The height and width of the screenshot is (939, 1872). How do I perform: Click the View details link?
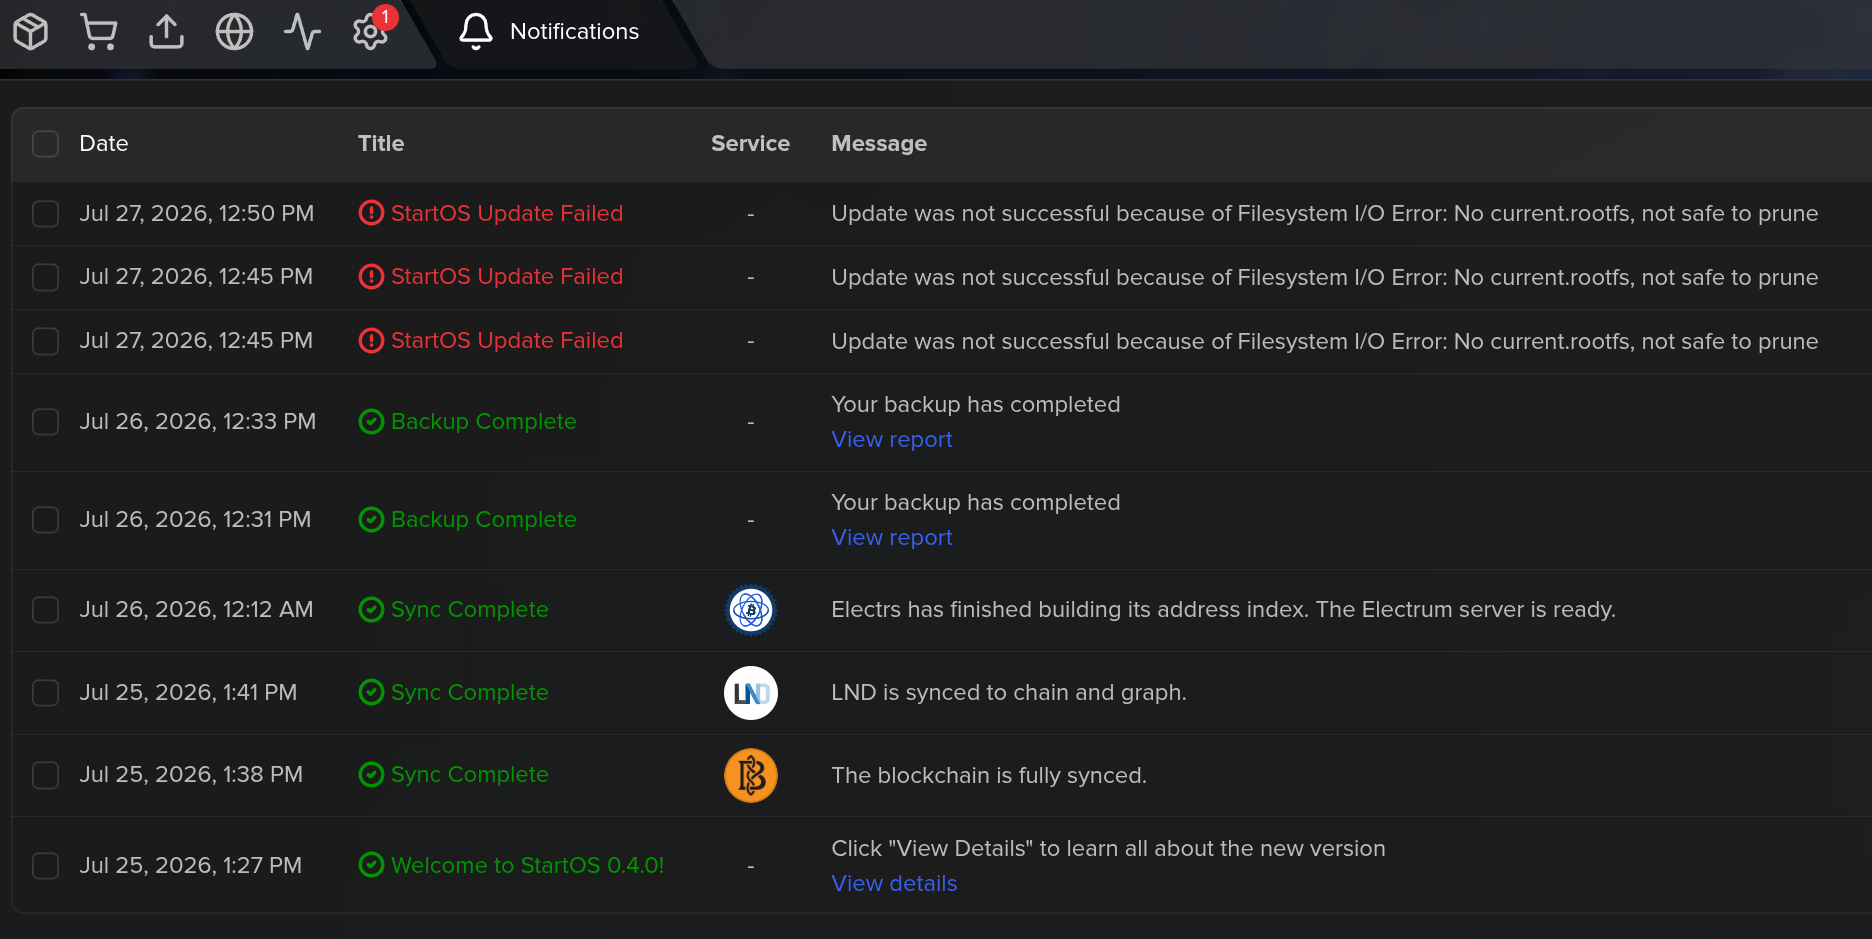pyautogui.click(x=894, y=884)
